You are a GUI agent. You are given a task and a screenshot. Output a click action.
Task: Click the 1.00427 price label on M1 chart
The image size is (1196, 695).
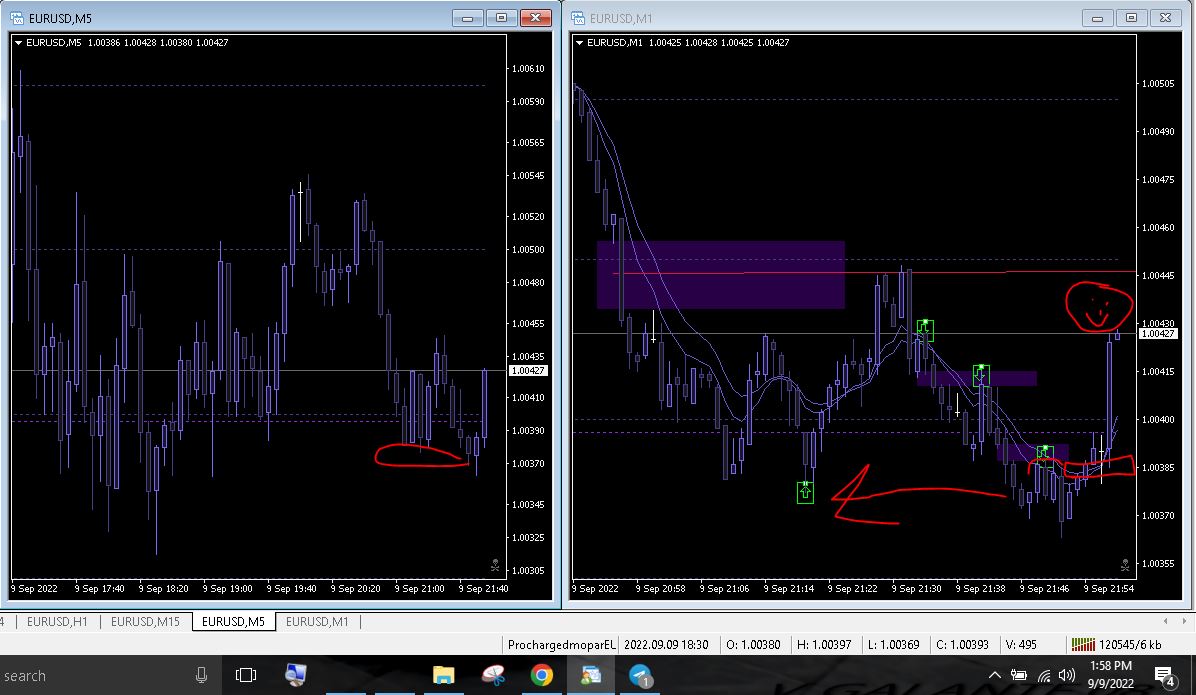pos(1158,333)
